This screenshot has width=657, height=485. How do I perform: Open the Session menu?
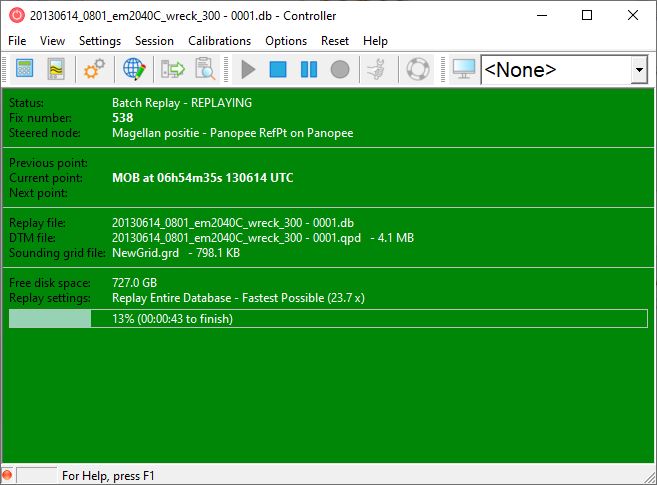(153, 41)
